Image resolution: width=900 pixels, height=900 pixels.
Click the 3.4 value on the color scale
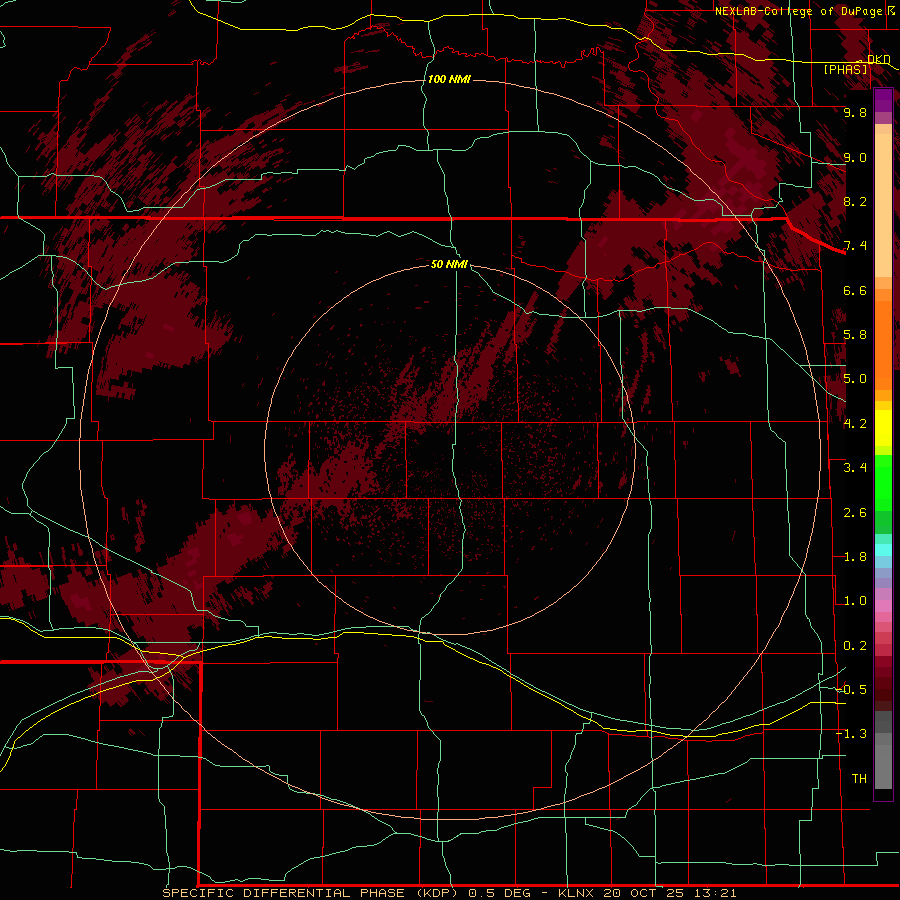[x=855, y=468]
